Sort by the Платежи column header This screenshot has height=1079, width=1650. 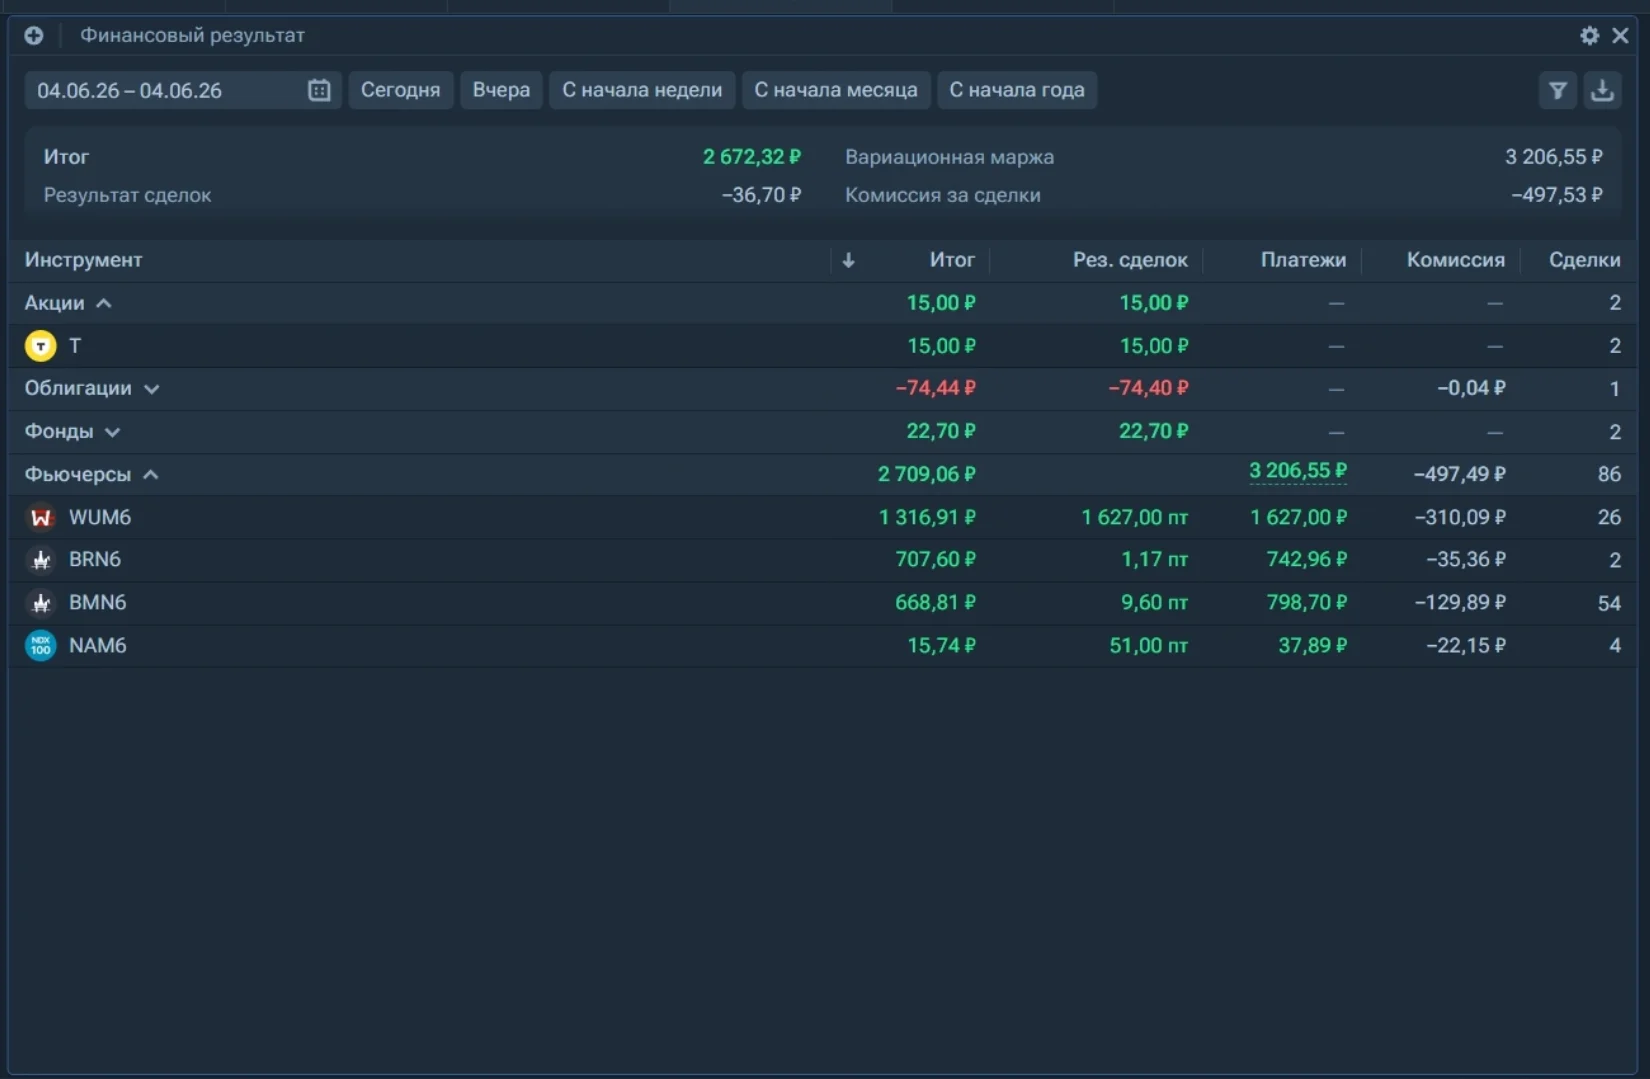[x=1303, y=260]
